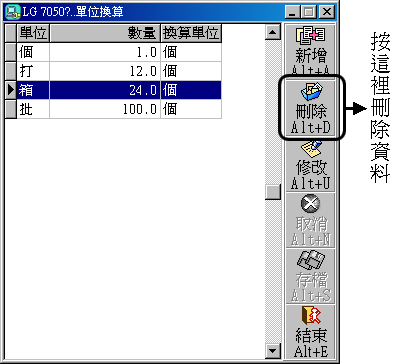Click the 數量 column header

pyautogui.click(x=105, y=33)
